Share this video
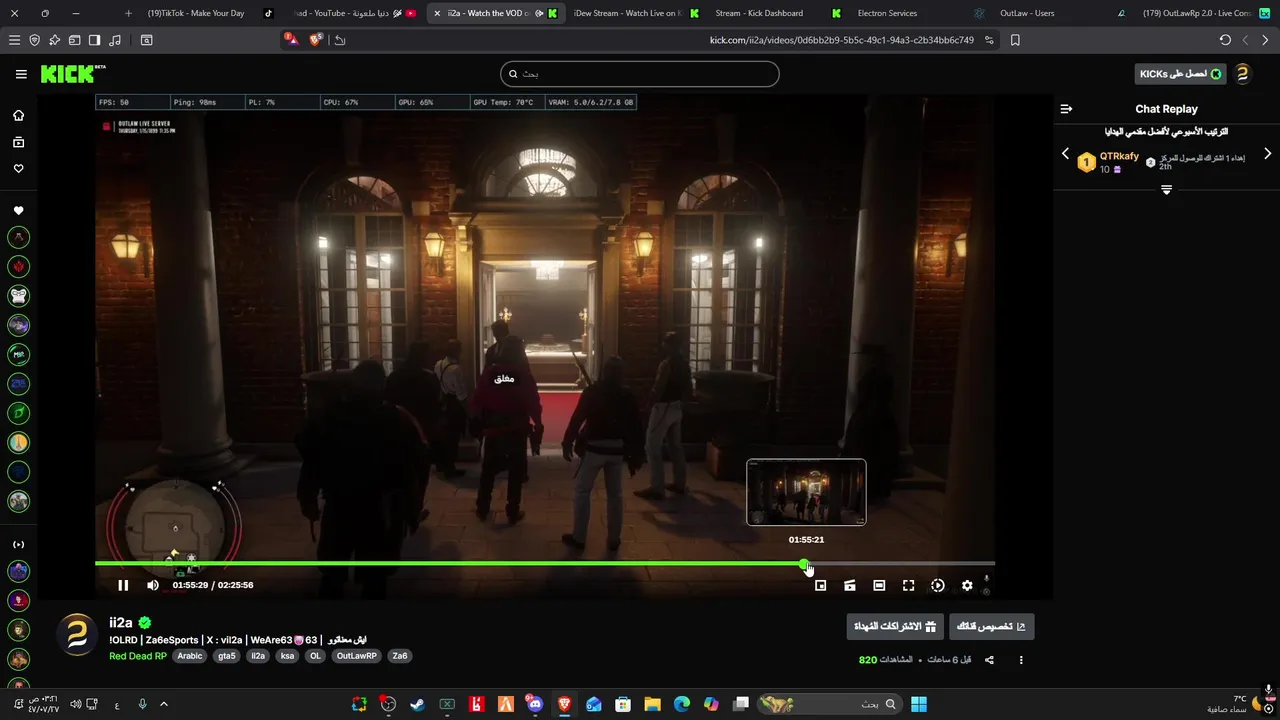 989,660
